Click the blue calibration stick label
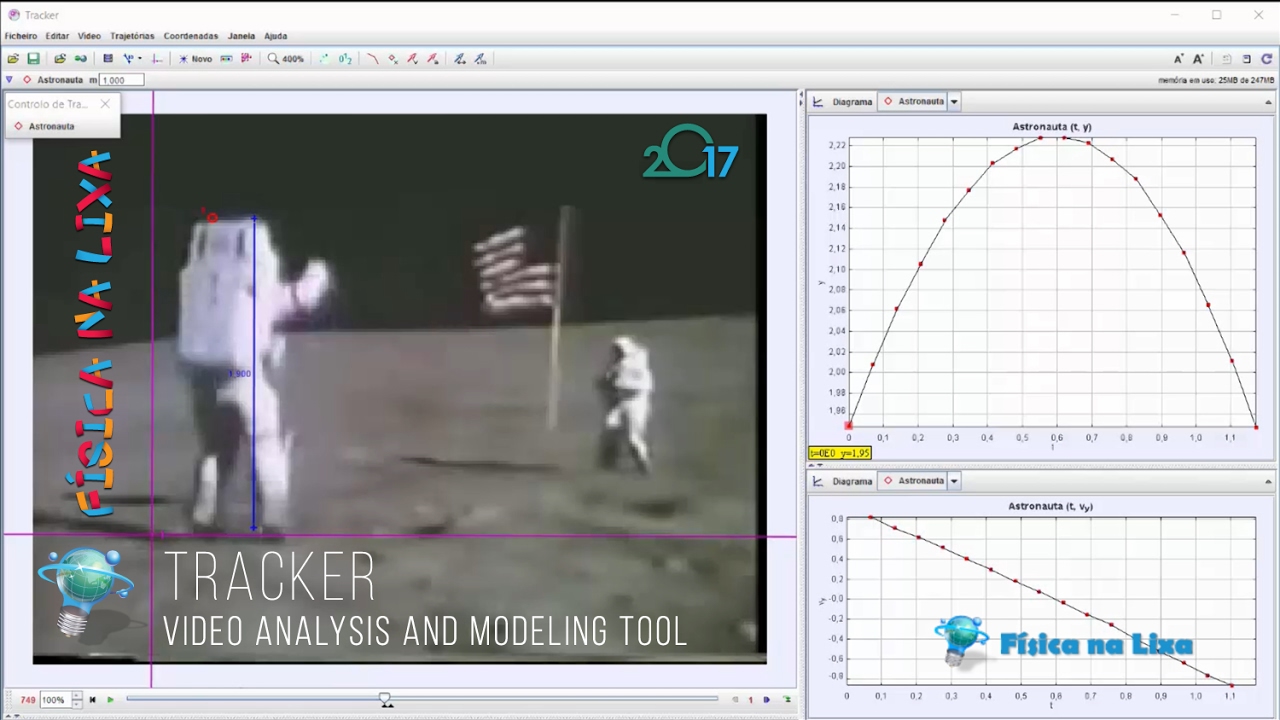The image size is (1280, 720). pyautogui.click(x=241, y=374)
